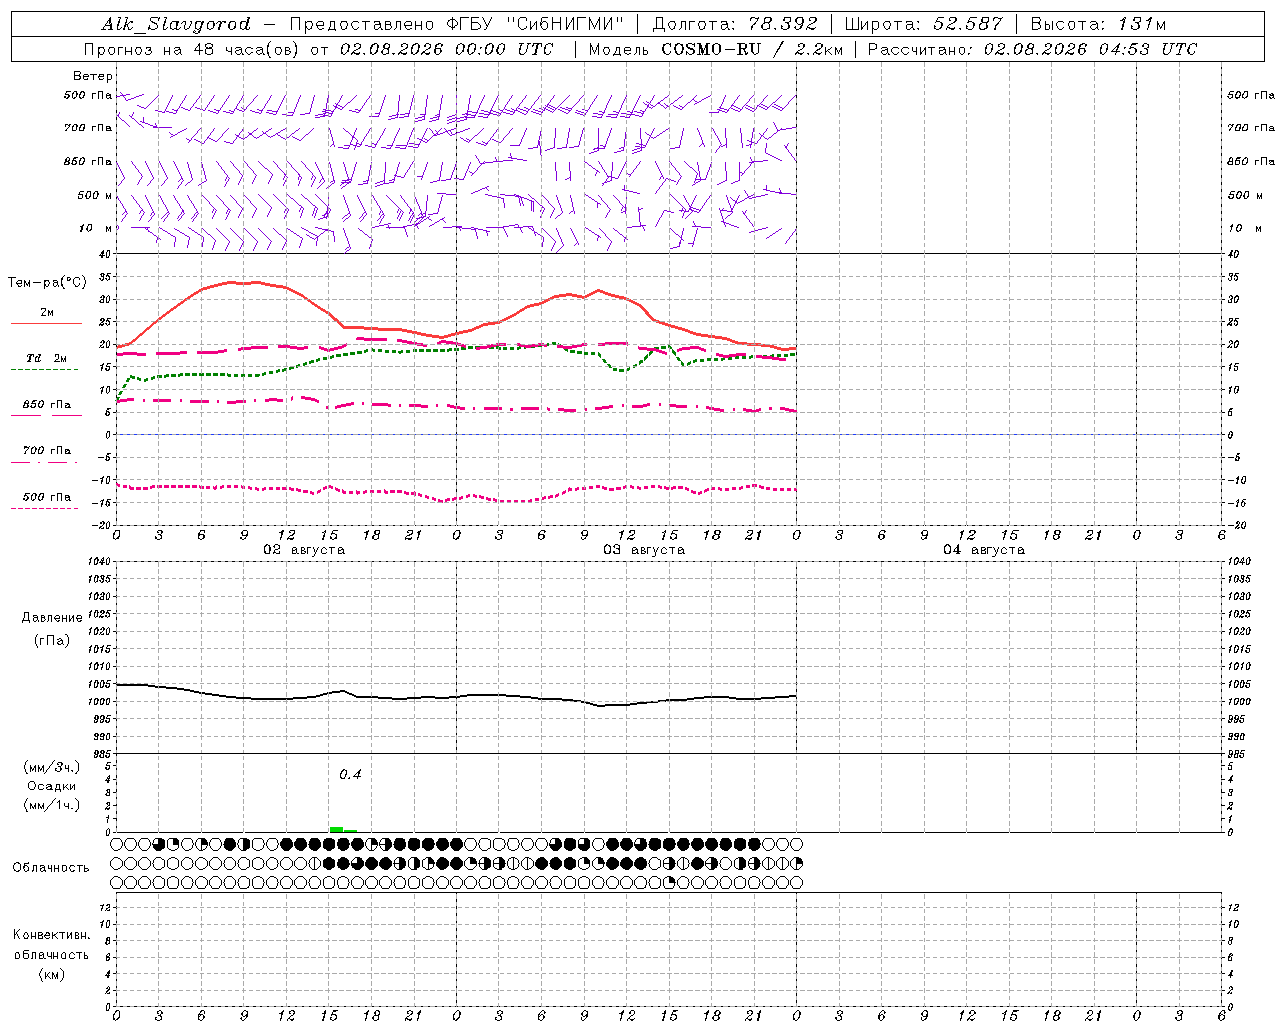The height and width of the screenshot is (1024, 1280).
Task: Click the Осадки precipitation axis label
Action: coord(52,786)
